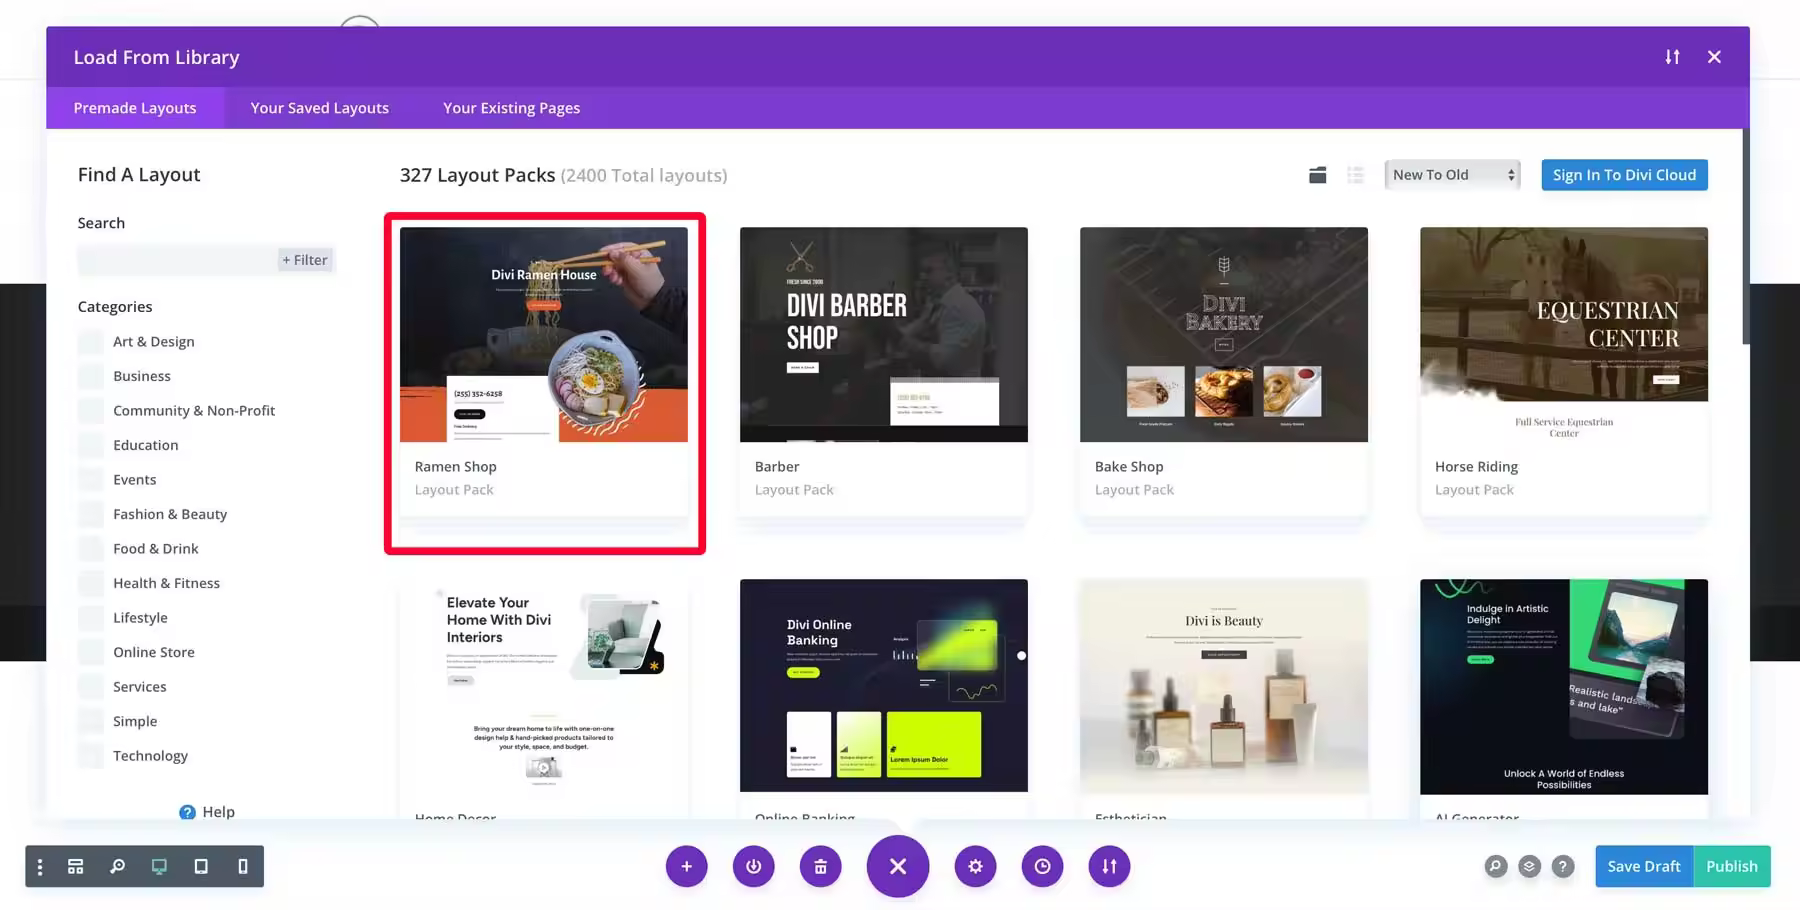Image resolution: width=1800 pixels, height=910 pixels.
Task: Check the Technology category
Action: tap(91, 756)
